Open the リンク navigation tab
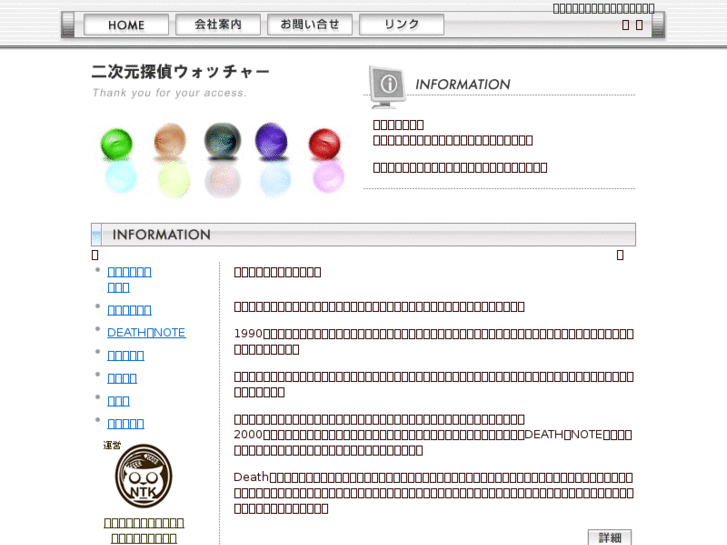This screenshot has width=727, height=545. pyautogui.click(x=402, y=25)
